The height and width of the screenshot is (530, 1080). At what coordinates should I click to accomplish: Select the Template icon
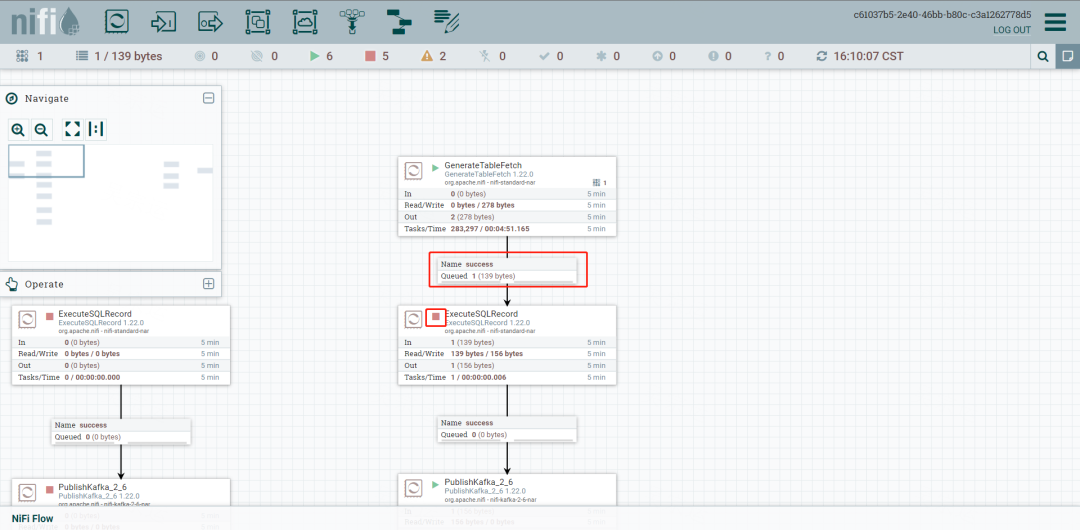tap(399, 22)
